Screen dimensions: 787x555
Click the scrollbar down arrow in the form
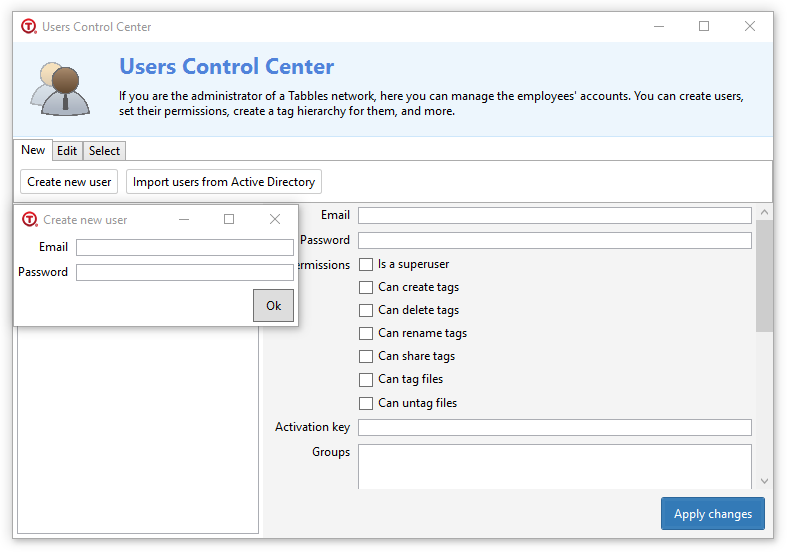764,481
